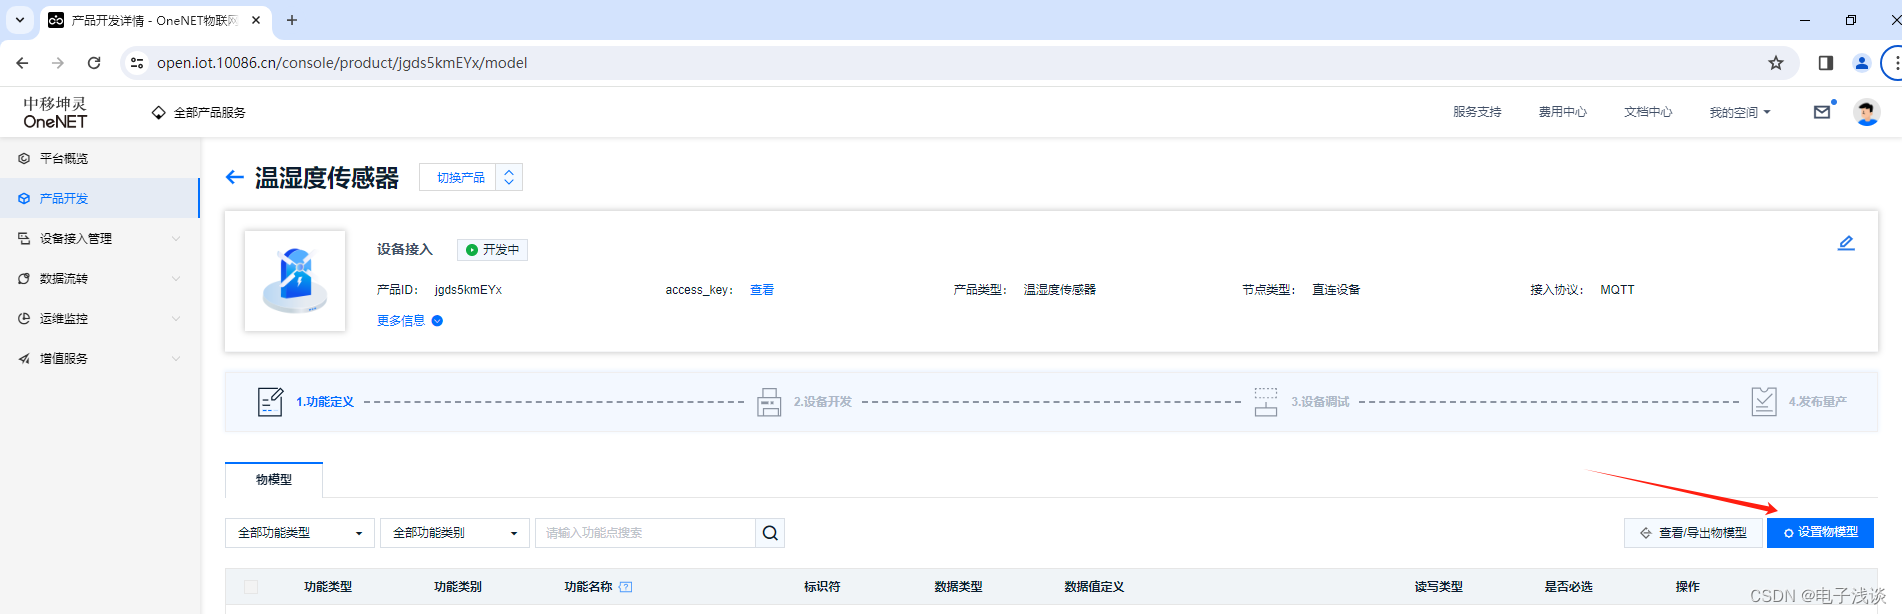Go back using the browser back arrow

coord(22,63)
